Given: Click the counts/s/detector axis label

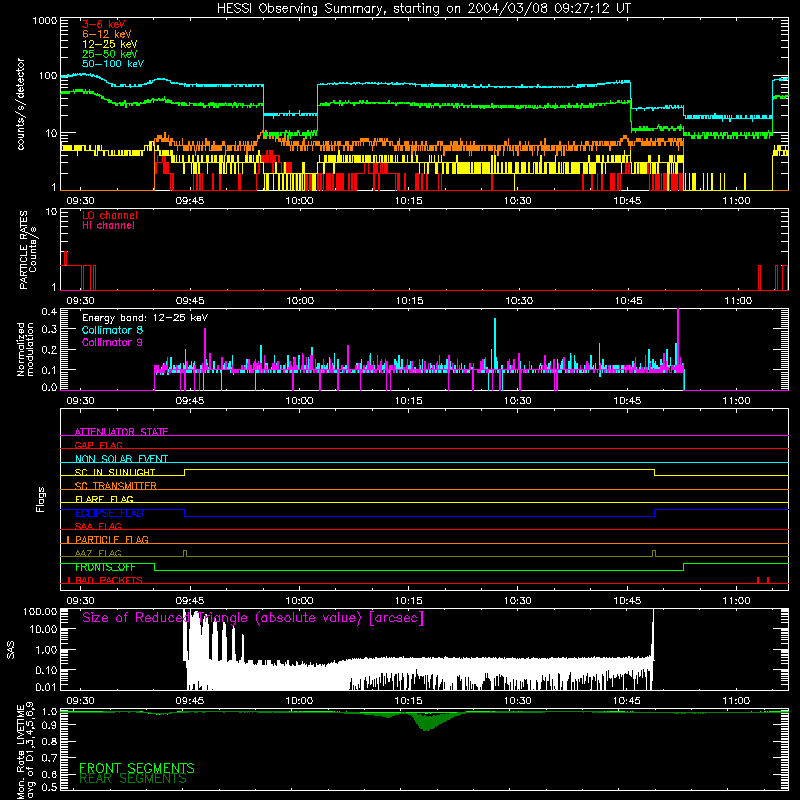Looking at the screenshot, I should point(21,104).
